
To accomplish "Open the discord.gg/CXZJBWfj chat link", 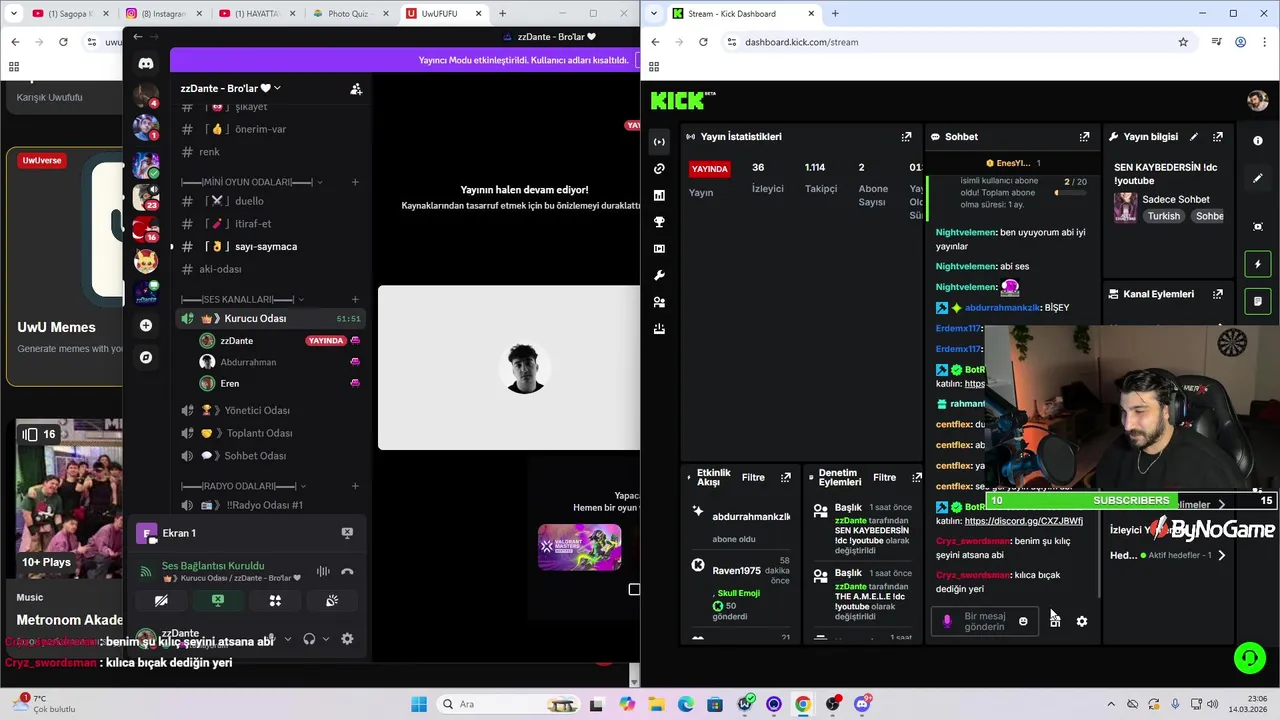I will (x=1023, y=521).
